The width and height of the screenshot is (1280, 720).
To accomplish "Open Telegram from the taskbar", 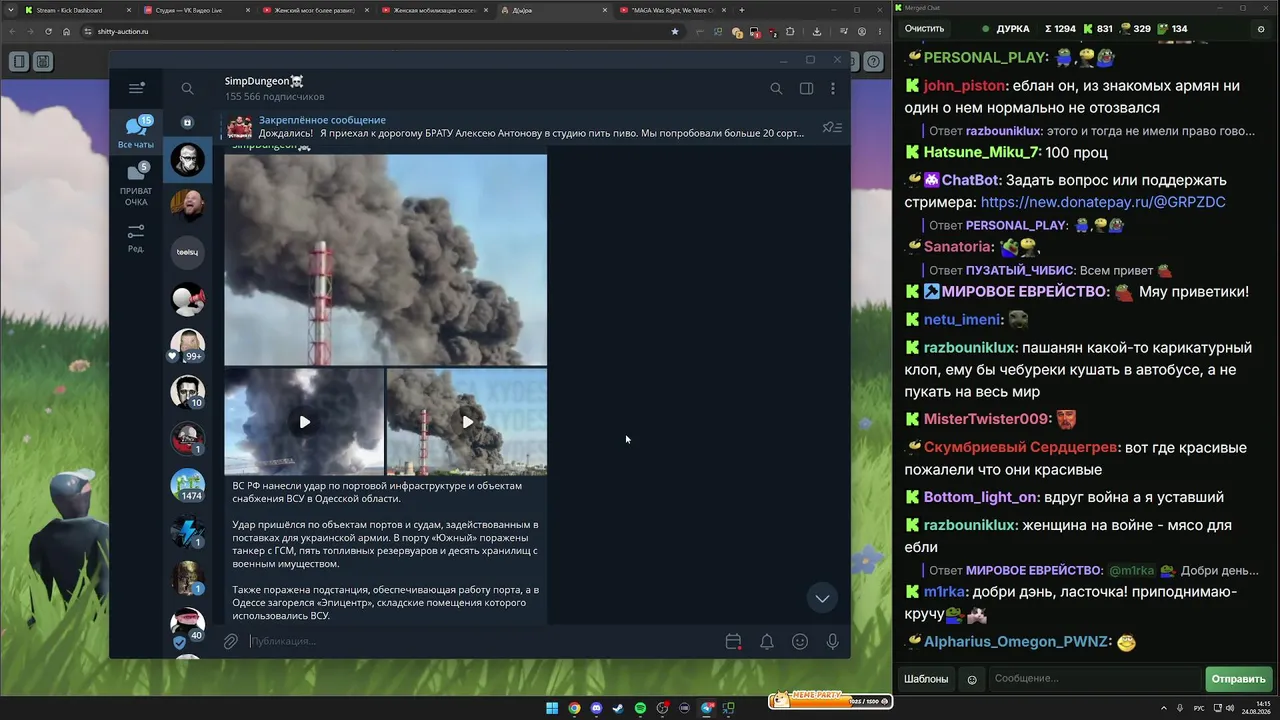I will coord(707,709).
